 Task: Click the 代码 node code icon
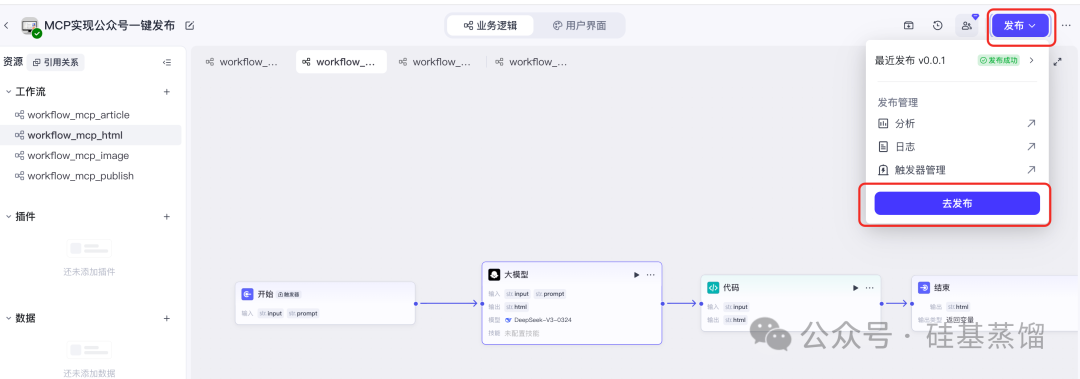coord(713,287)
